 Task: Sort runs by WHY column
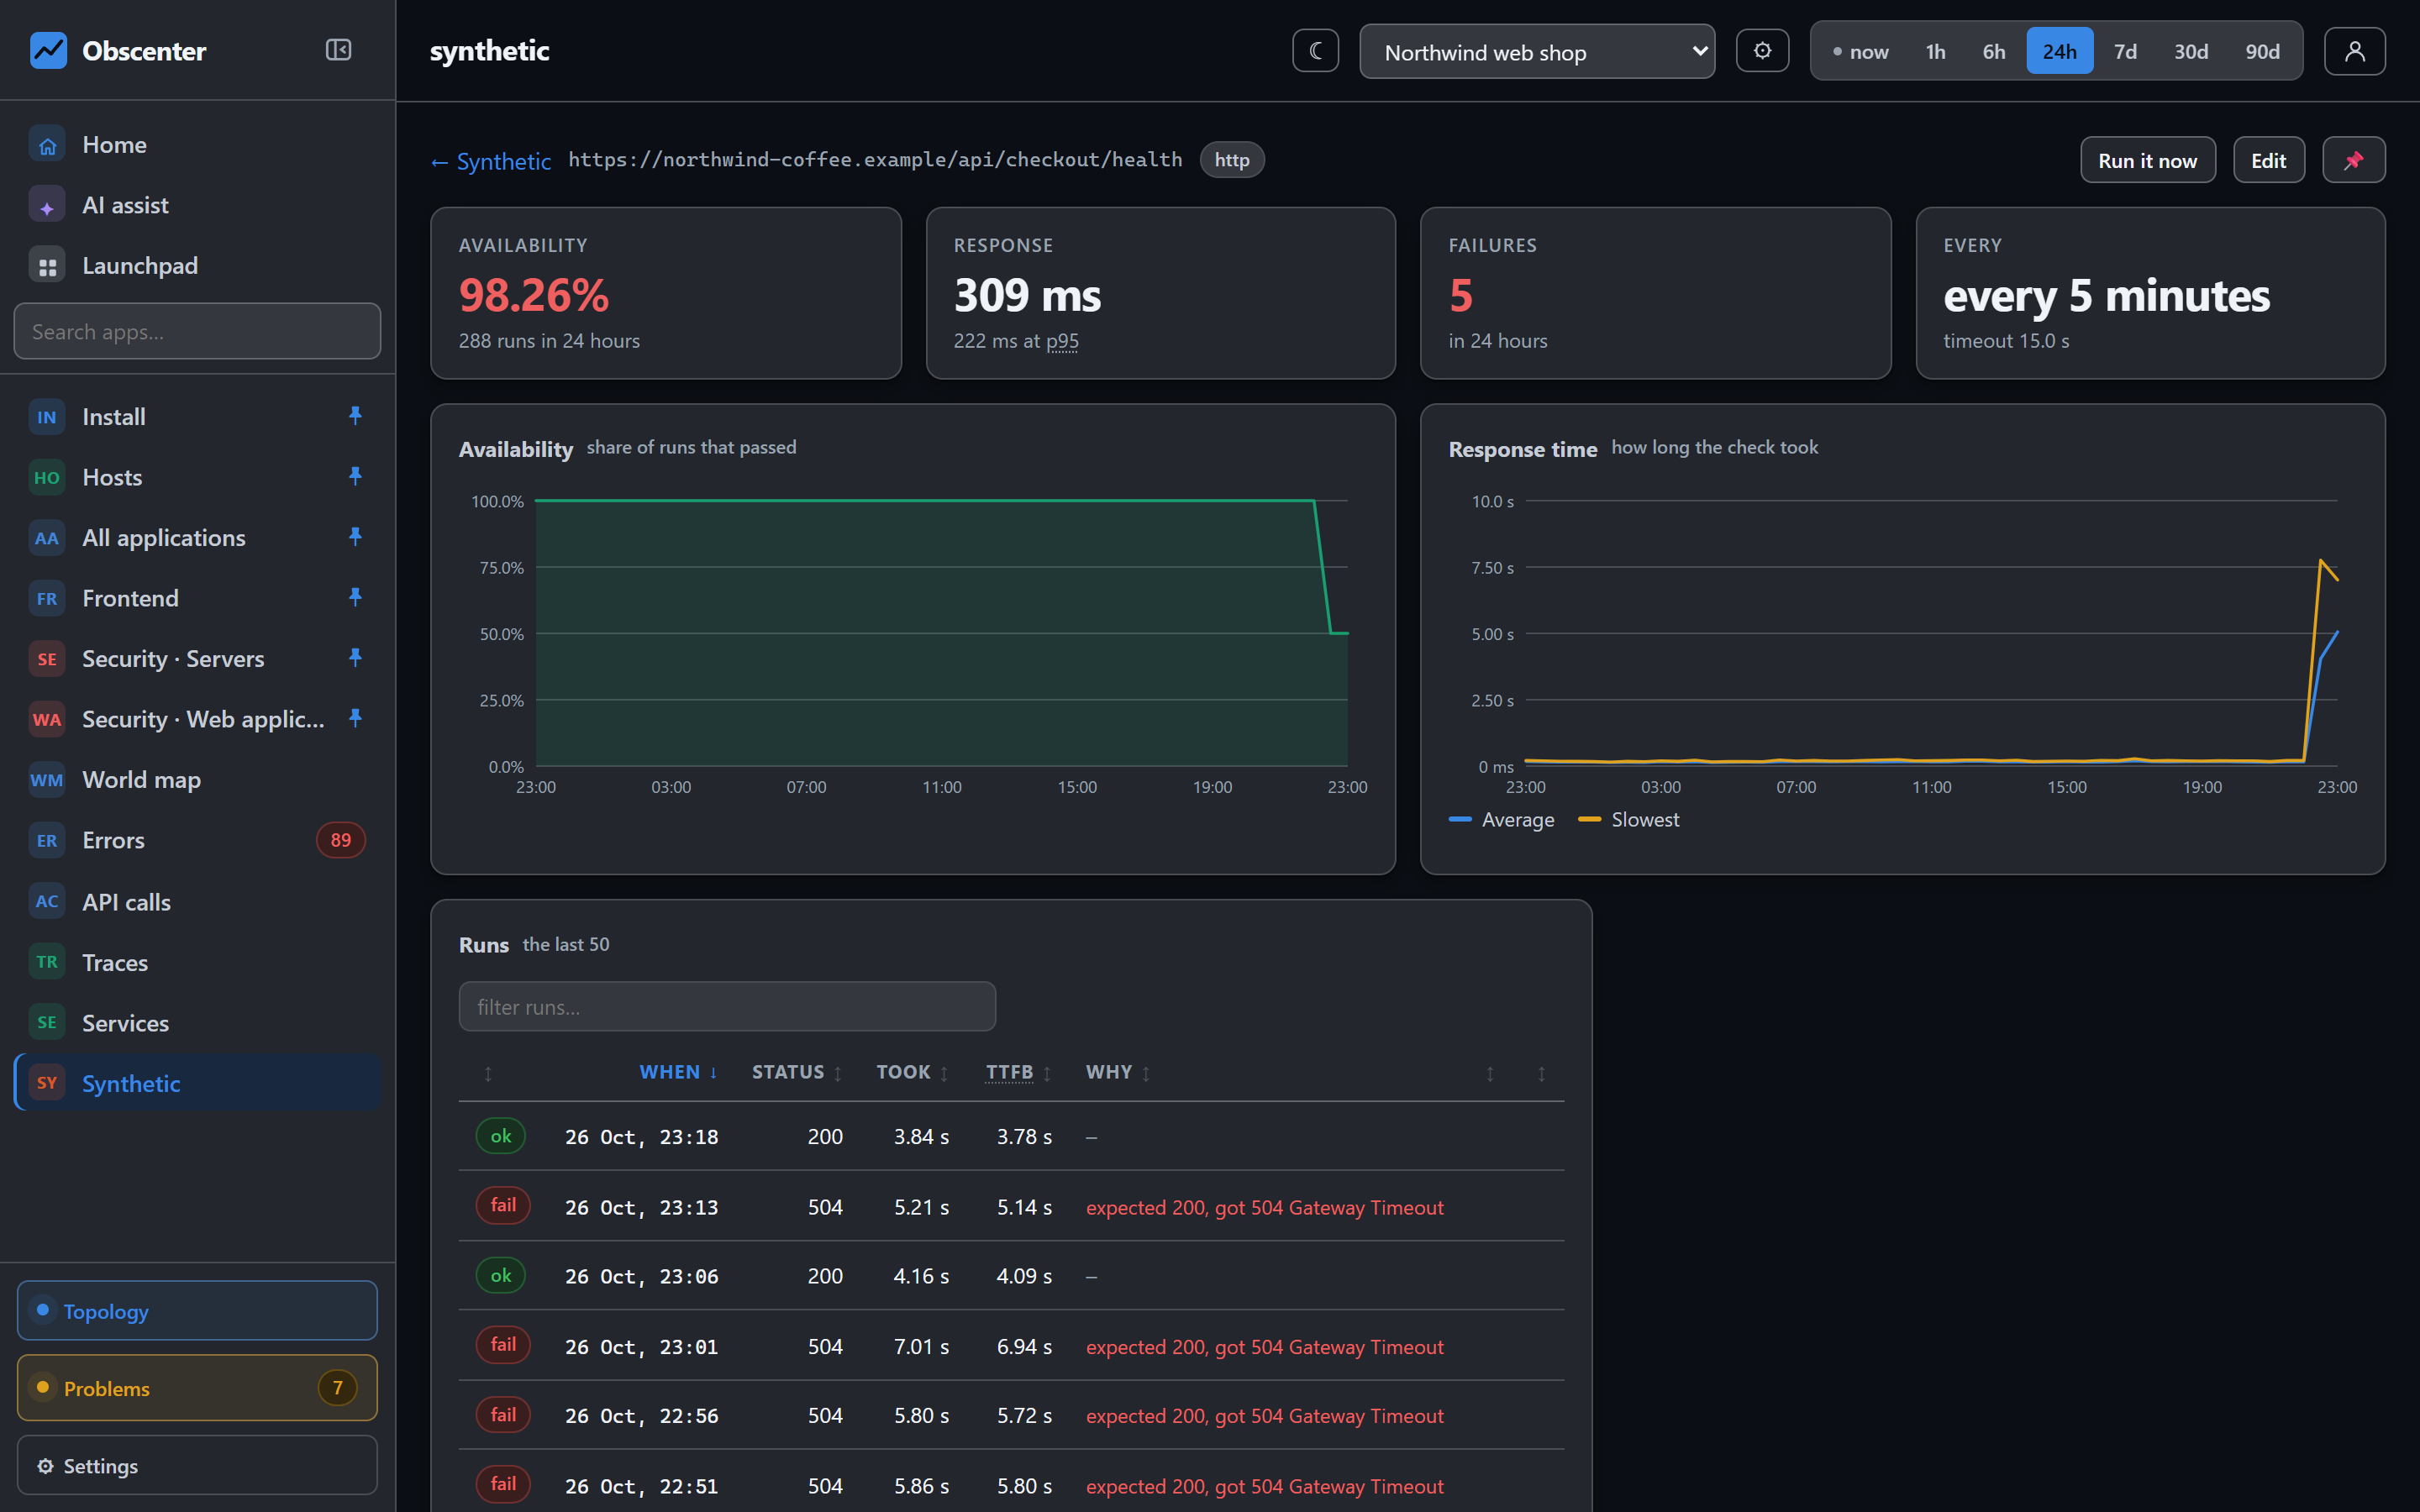(1118, 1072)
